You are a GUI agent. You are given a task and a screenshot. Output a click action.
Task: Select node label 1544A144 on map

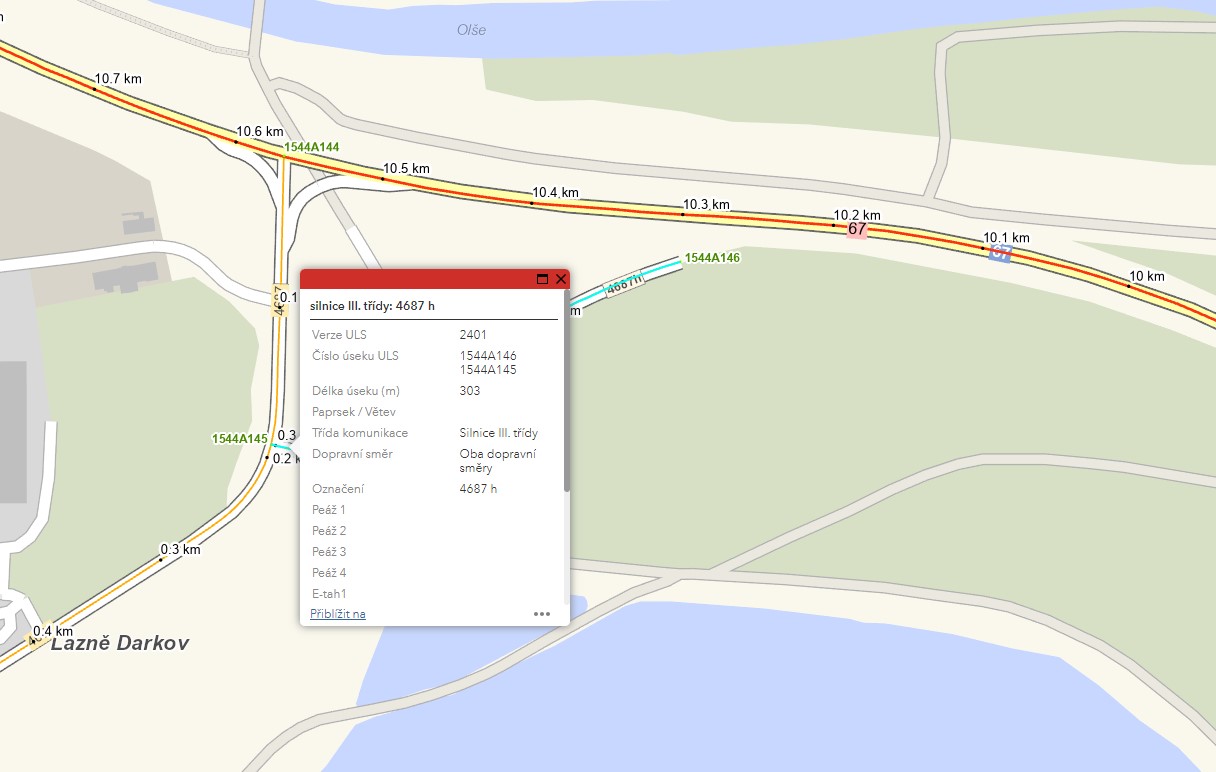(x=311, y=147)
